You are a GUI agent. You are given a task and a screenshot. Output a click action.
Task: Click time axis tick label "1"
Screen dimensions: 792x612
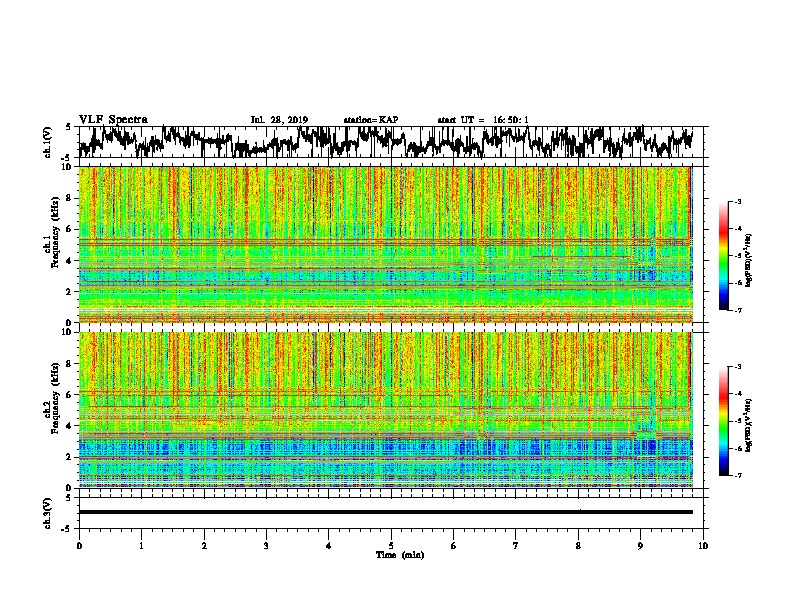tap(141, 546)
